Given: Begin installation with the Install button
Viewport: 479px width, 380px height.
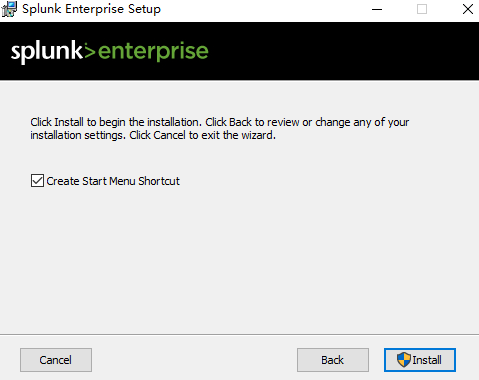Looking at the screenshot, I should (420, 360).
